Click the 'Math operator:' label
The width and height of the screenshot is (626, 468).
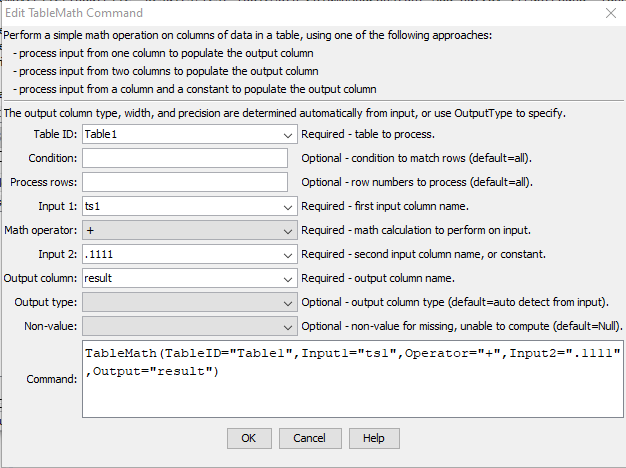tap(41, 230)
